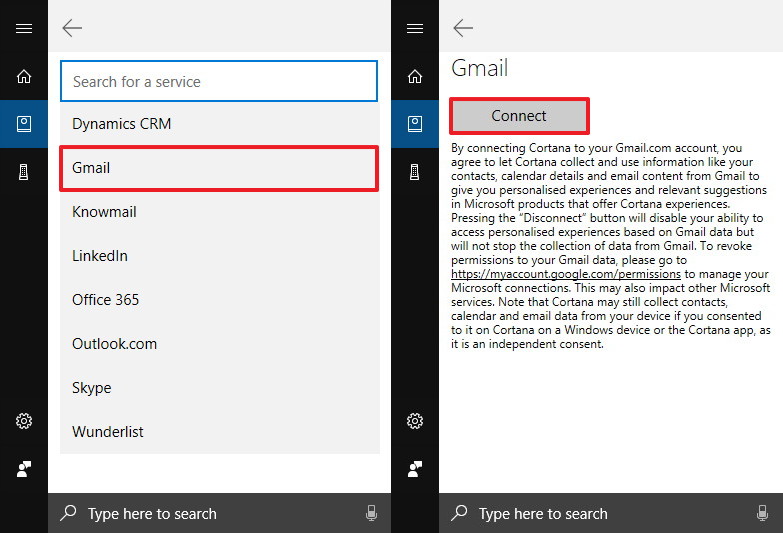
Task: Click microphone icon in right search bar
Action: [x=762, y=513]
